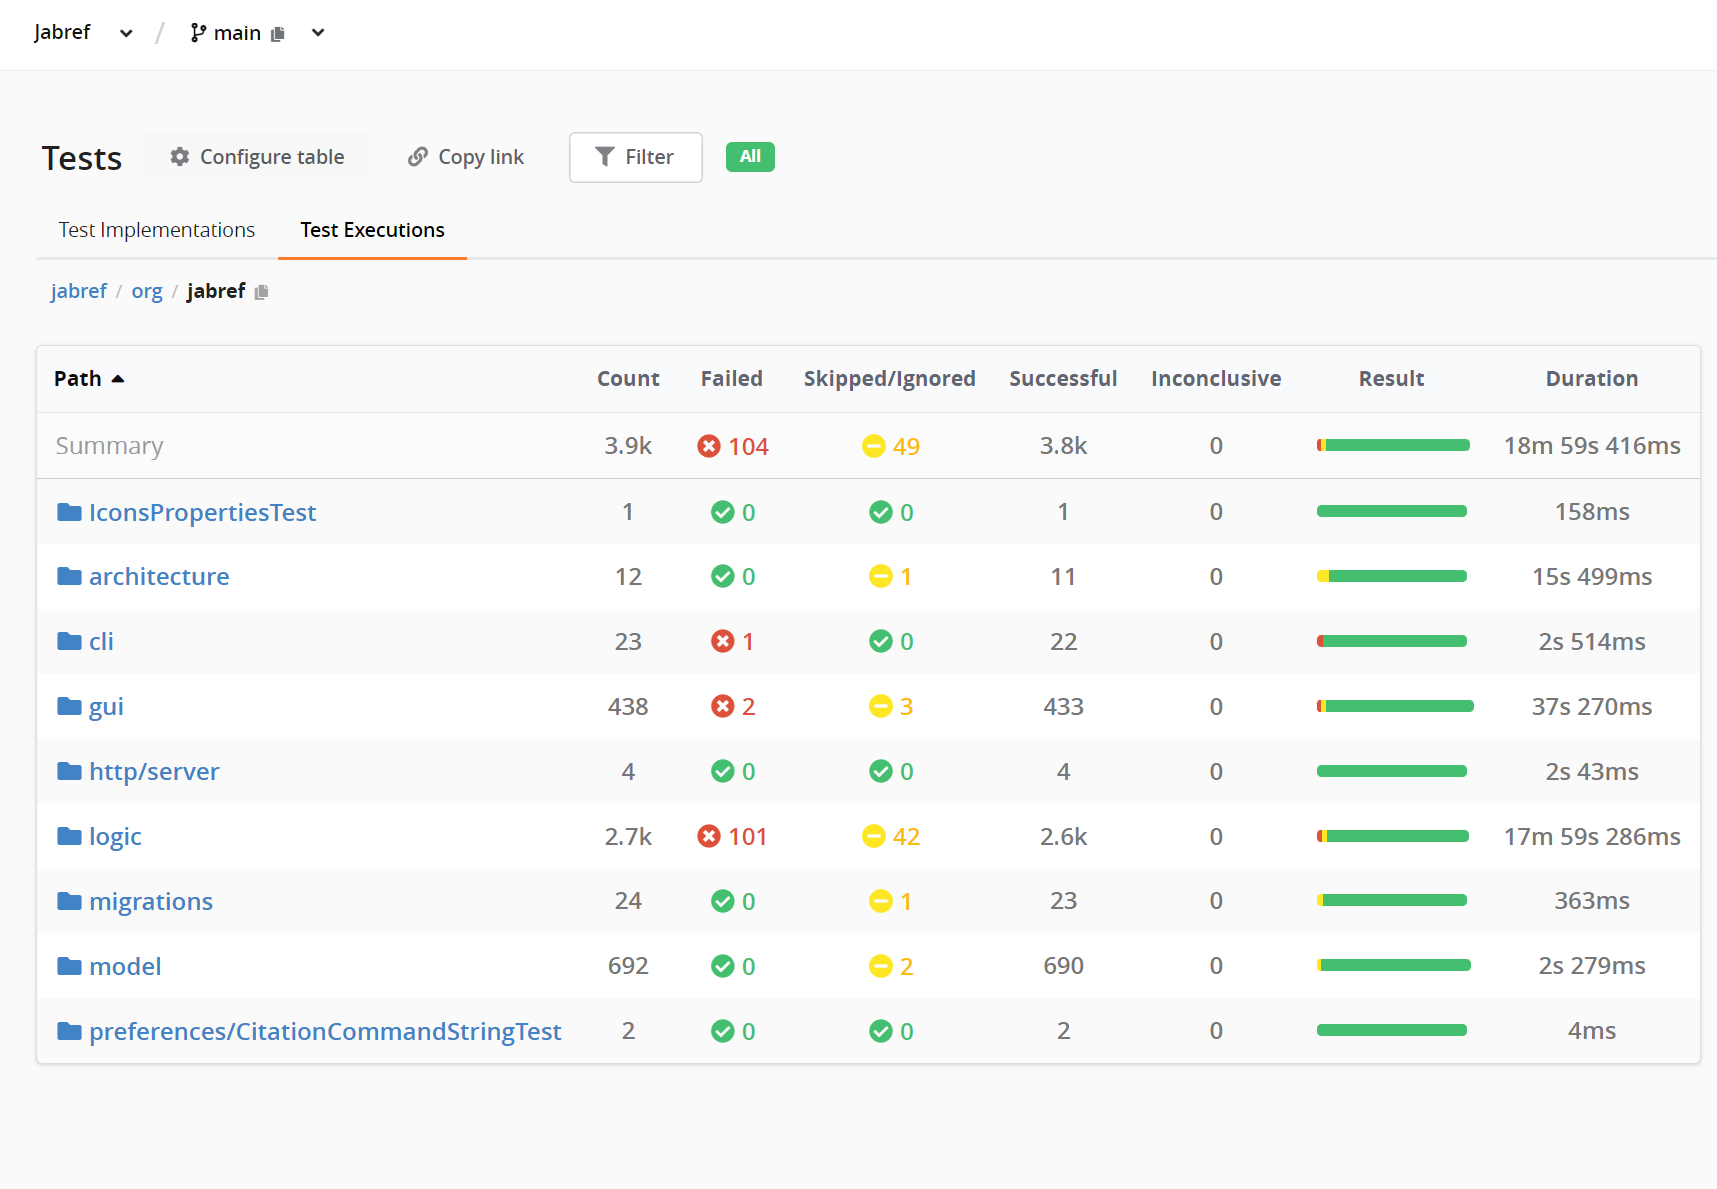Click yellow skipped icon in gui row
1717x1189 pixels.
coord(881,707)
